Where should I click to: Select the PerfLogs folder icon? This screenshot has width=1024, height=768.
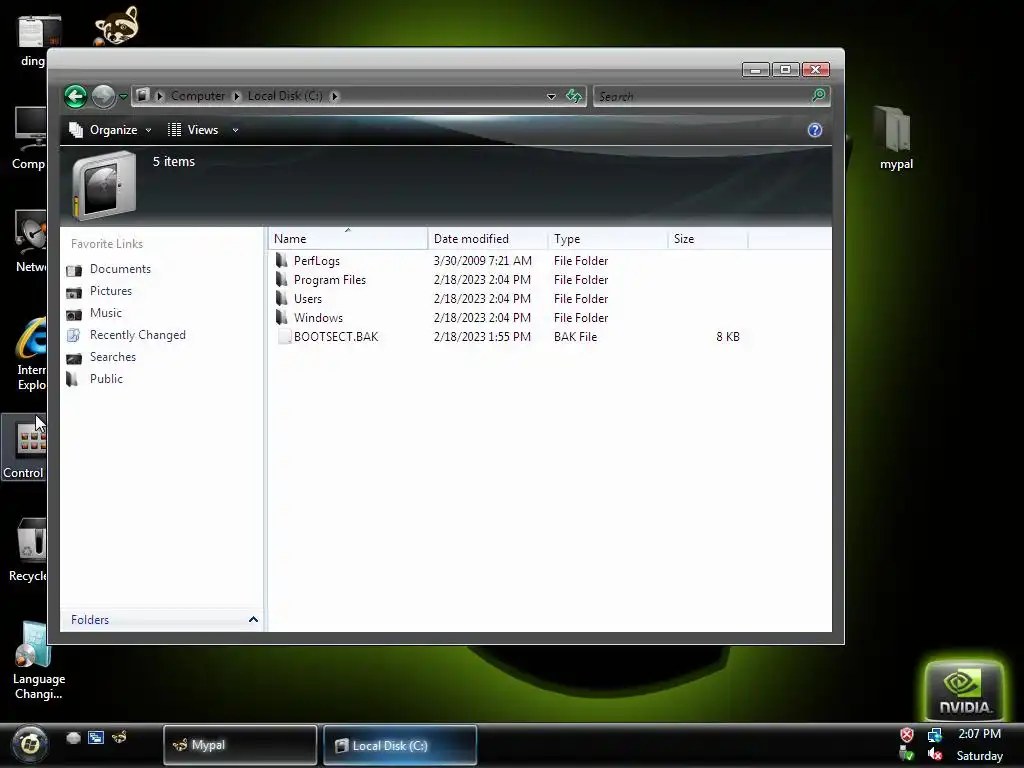pos(282,261)
